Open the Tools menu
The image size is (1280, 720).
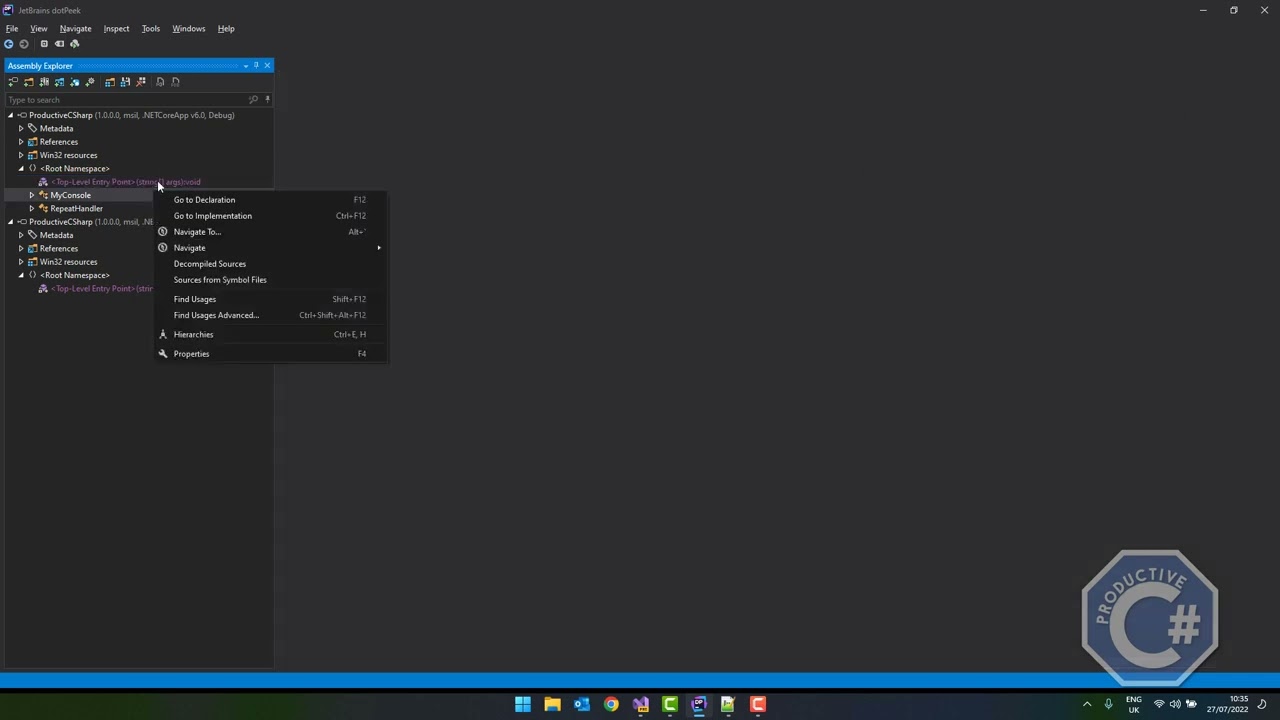150,29
